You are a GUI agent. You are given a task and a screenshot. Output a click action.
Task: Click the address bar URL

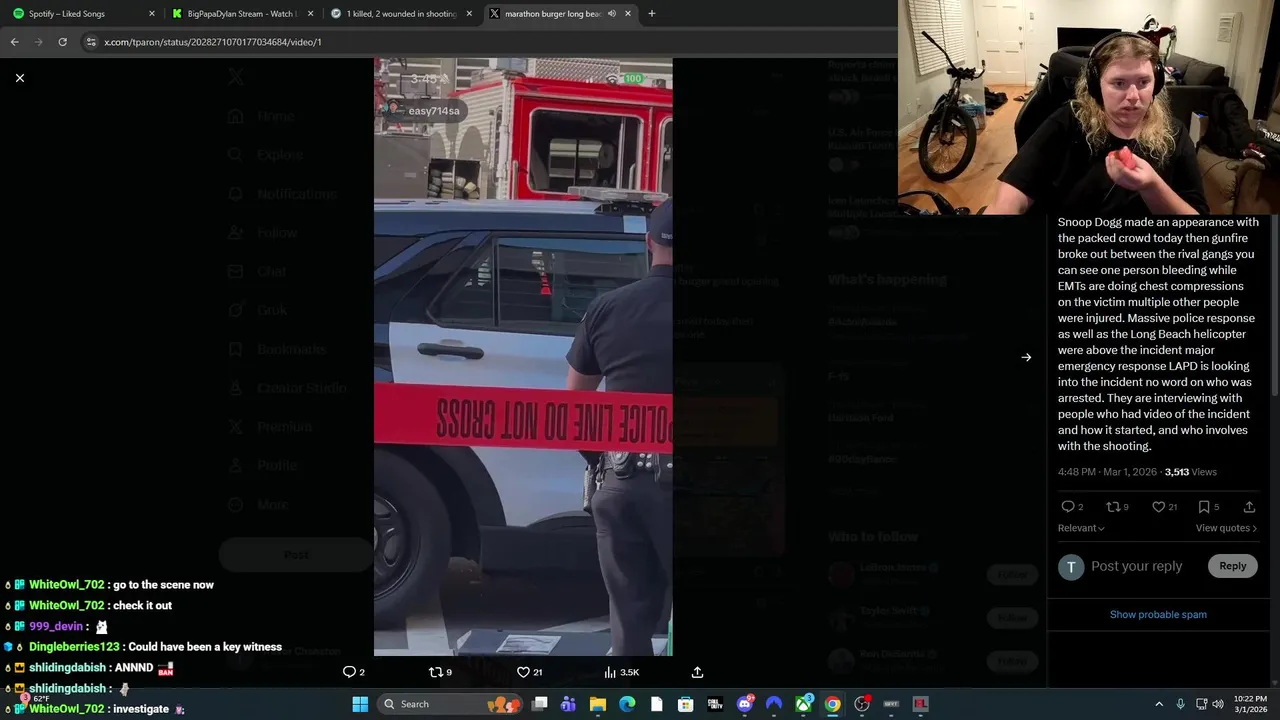[213, 42]
